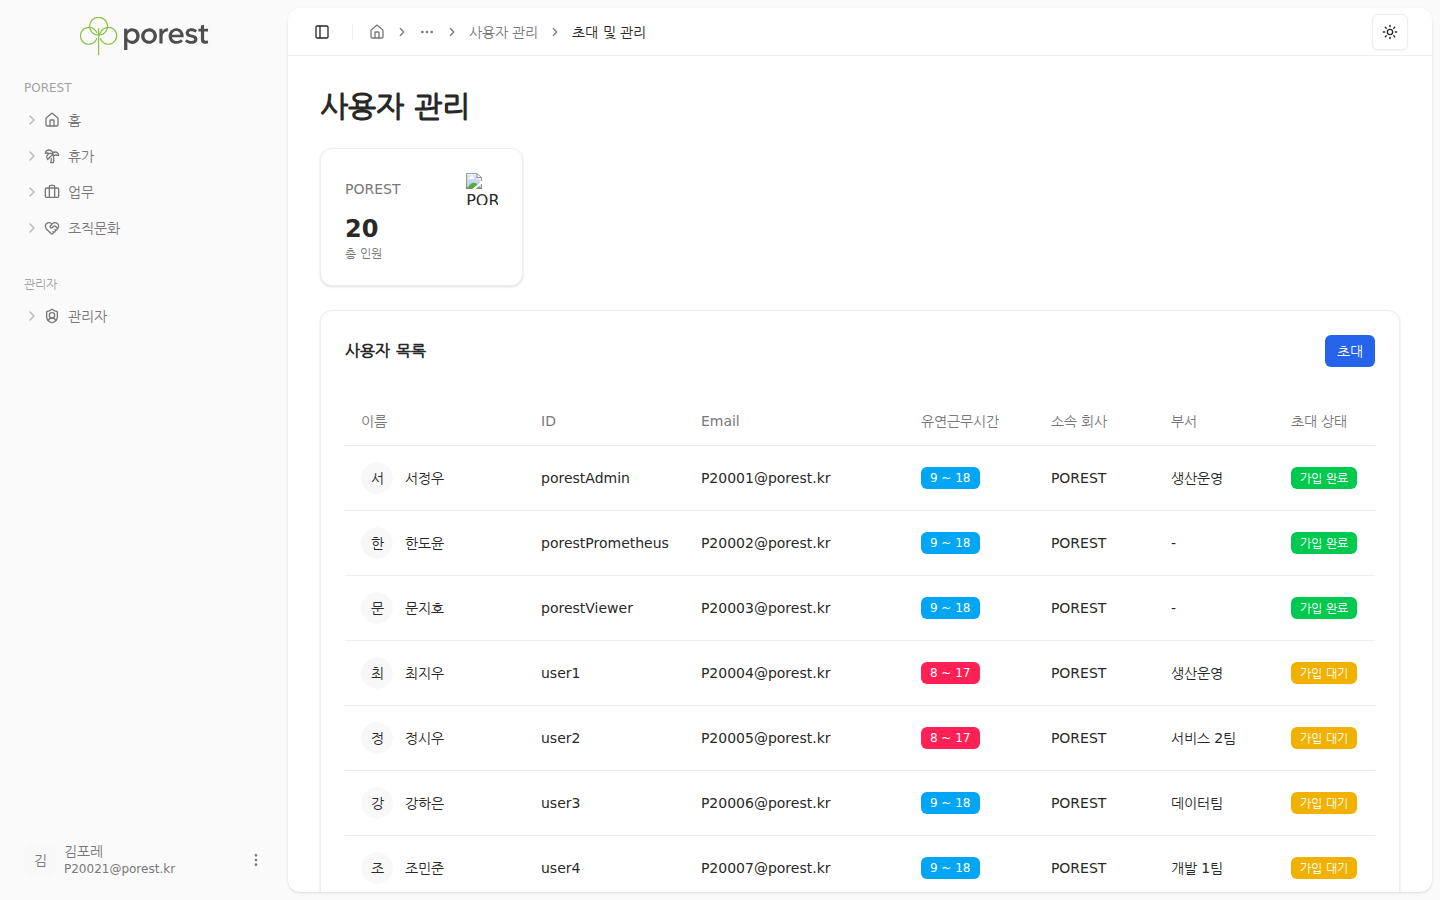Select the 휴가 menu label
This screenshot has height=900, width=1440.
81,156
